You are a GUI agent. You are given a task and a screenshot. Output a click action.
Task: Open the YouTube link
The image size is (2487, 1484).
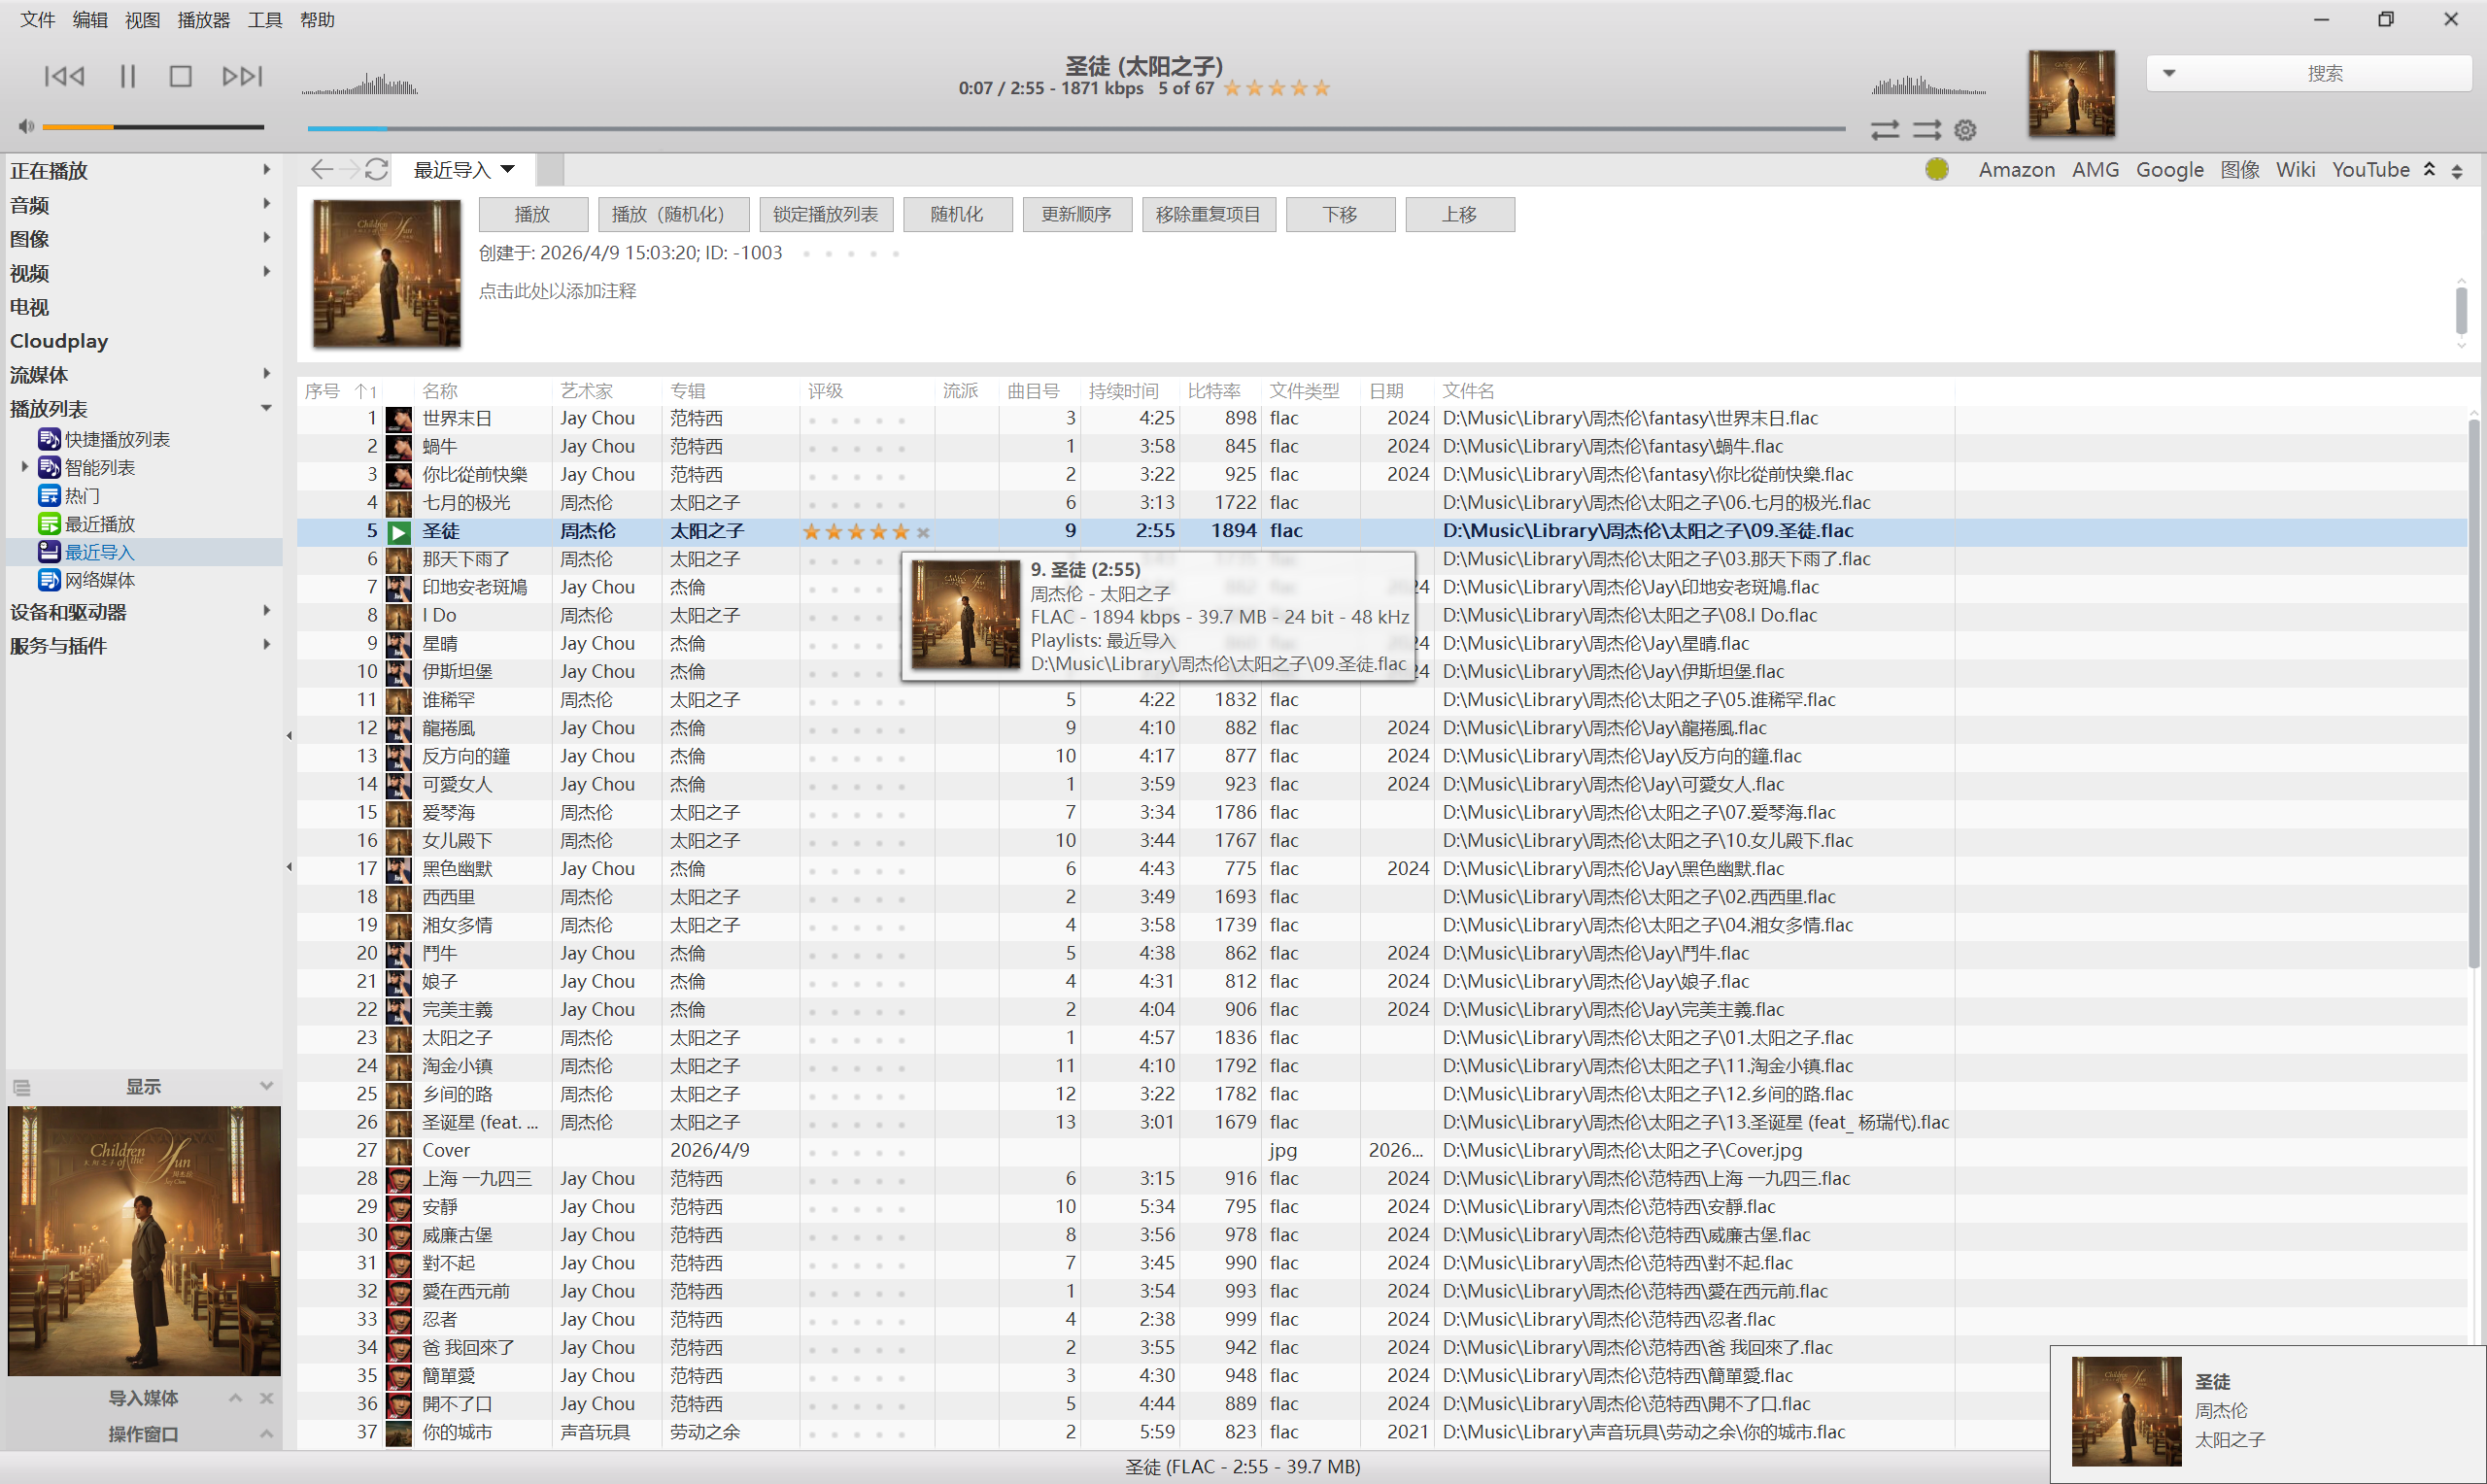point(2370,170)
